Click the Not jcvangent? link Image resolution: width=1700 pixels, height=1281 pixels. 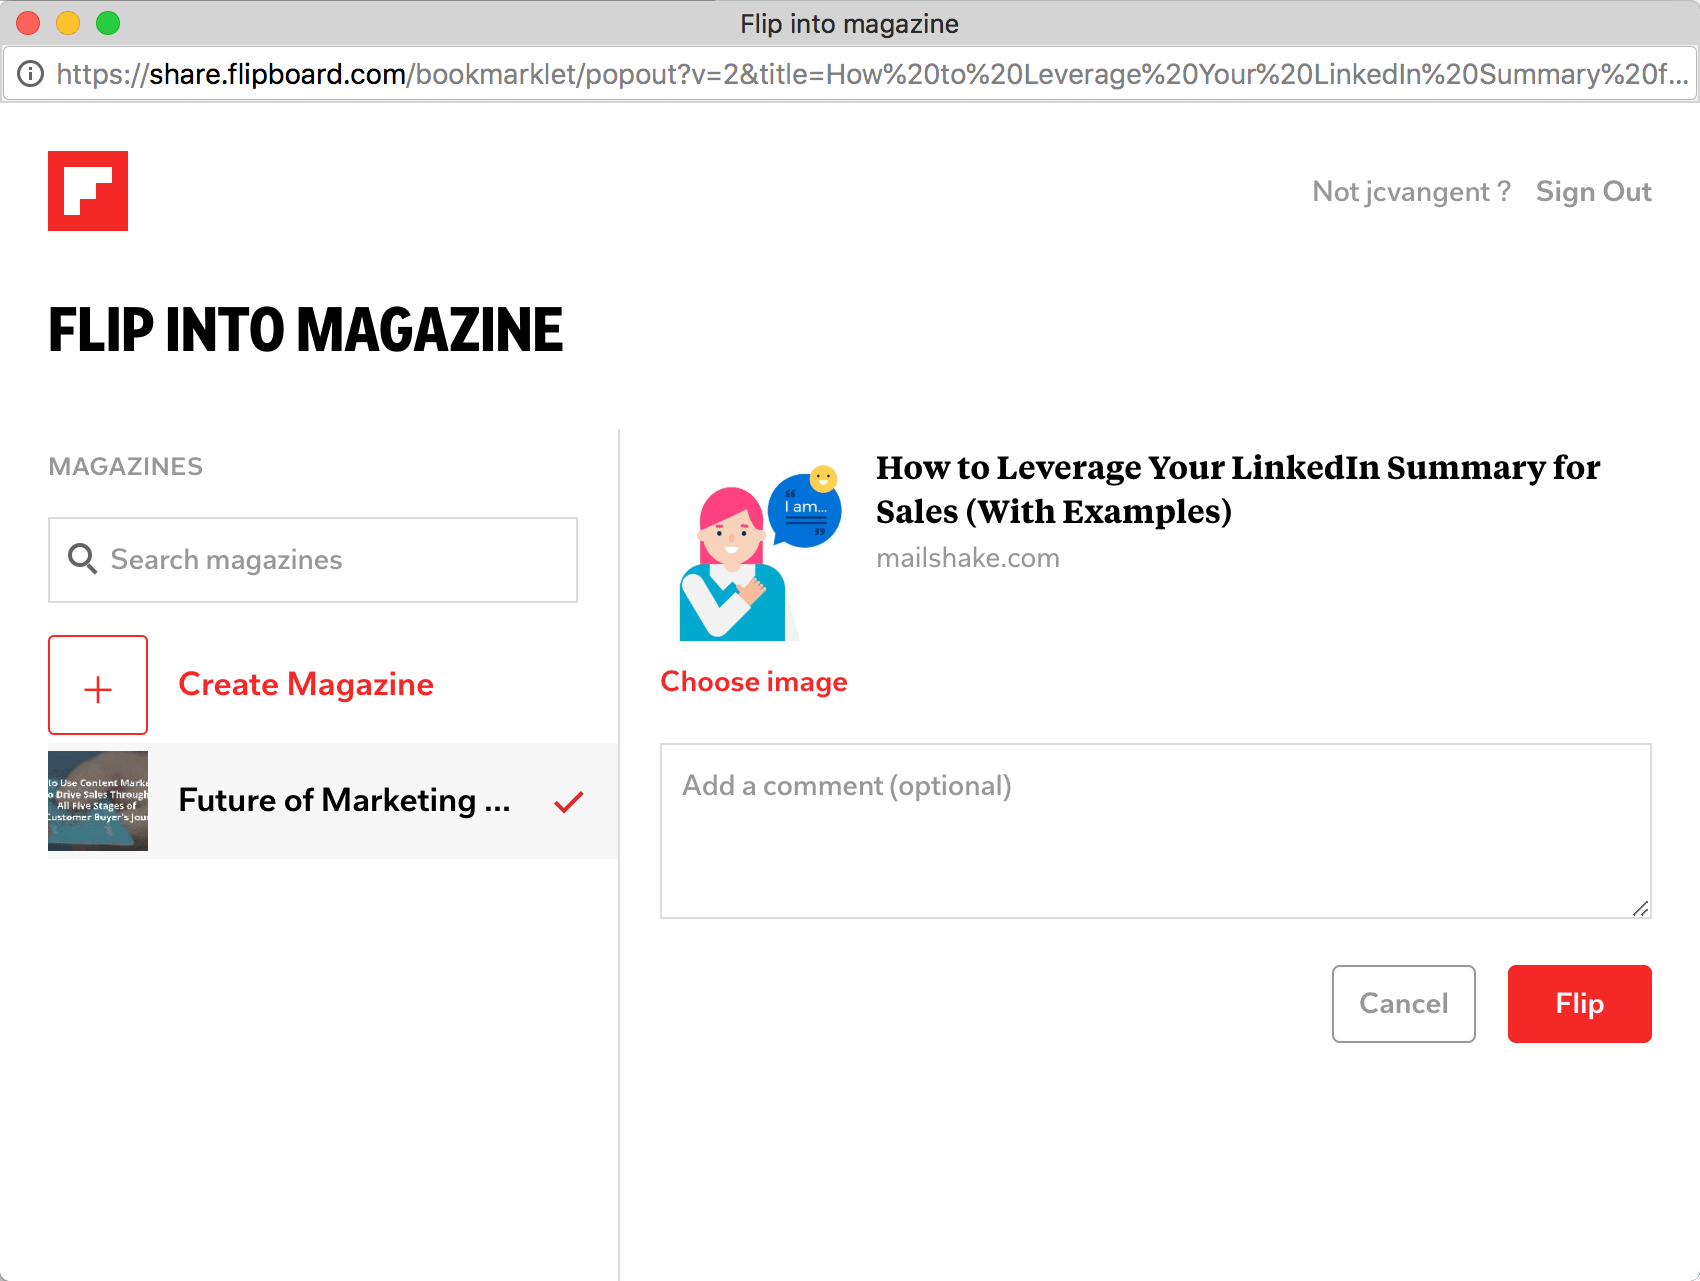coord(1411,192)
